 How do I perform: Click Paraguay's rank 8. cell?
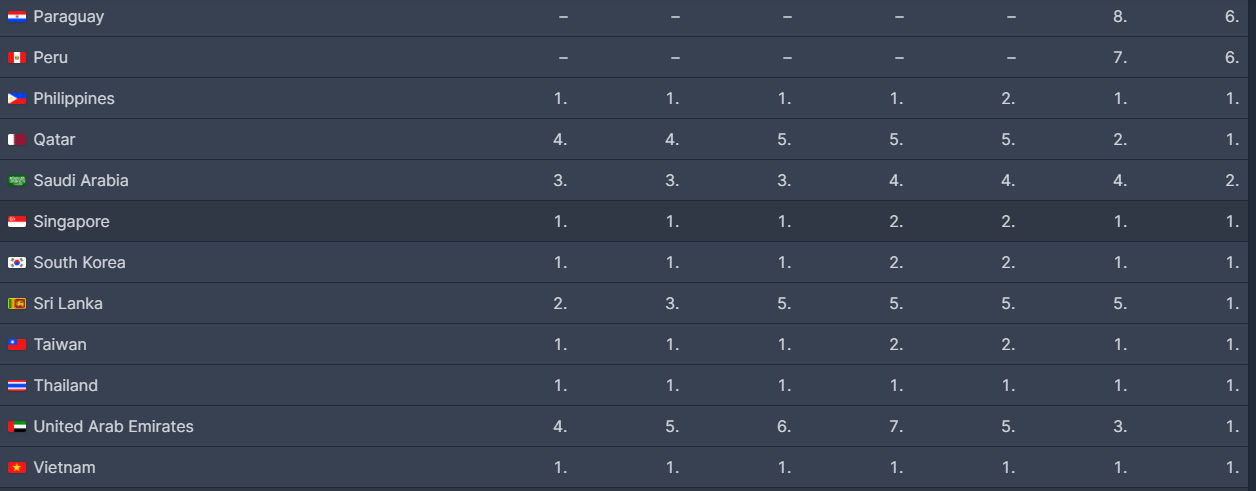click(x=1120, y=17)
